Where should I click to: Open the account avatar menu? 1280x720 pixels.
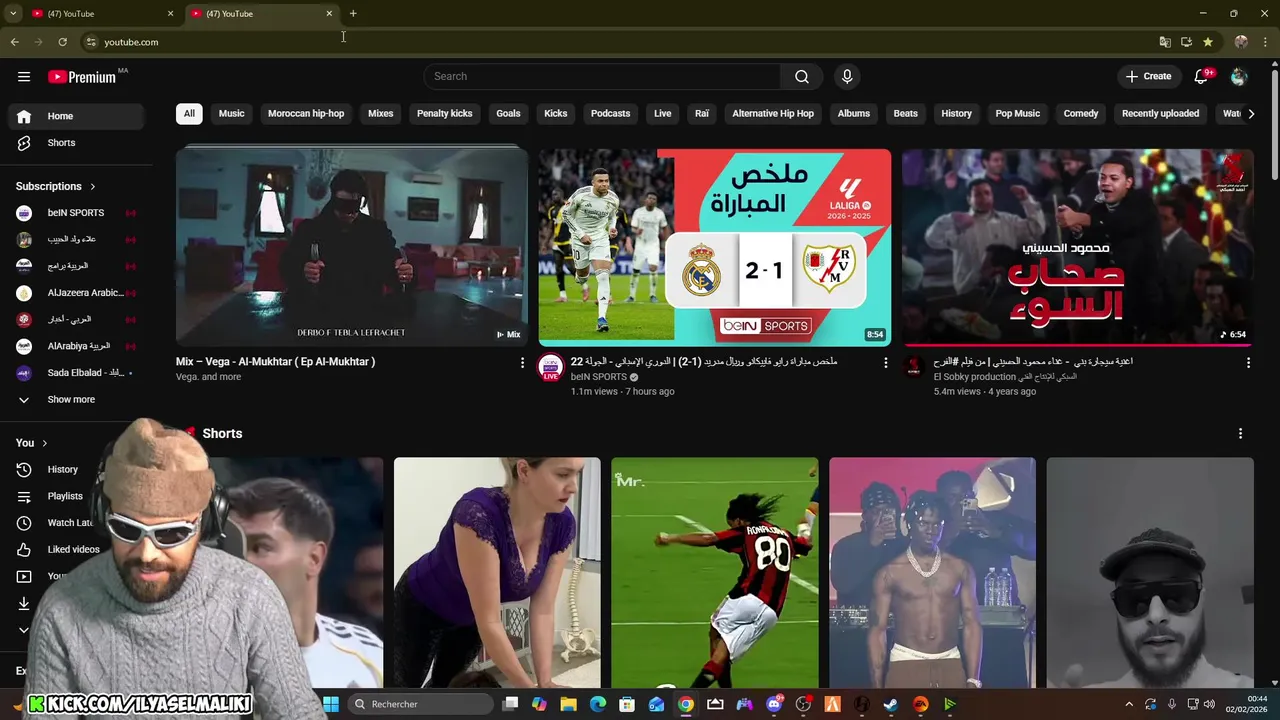[1239, 76]
